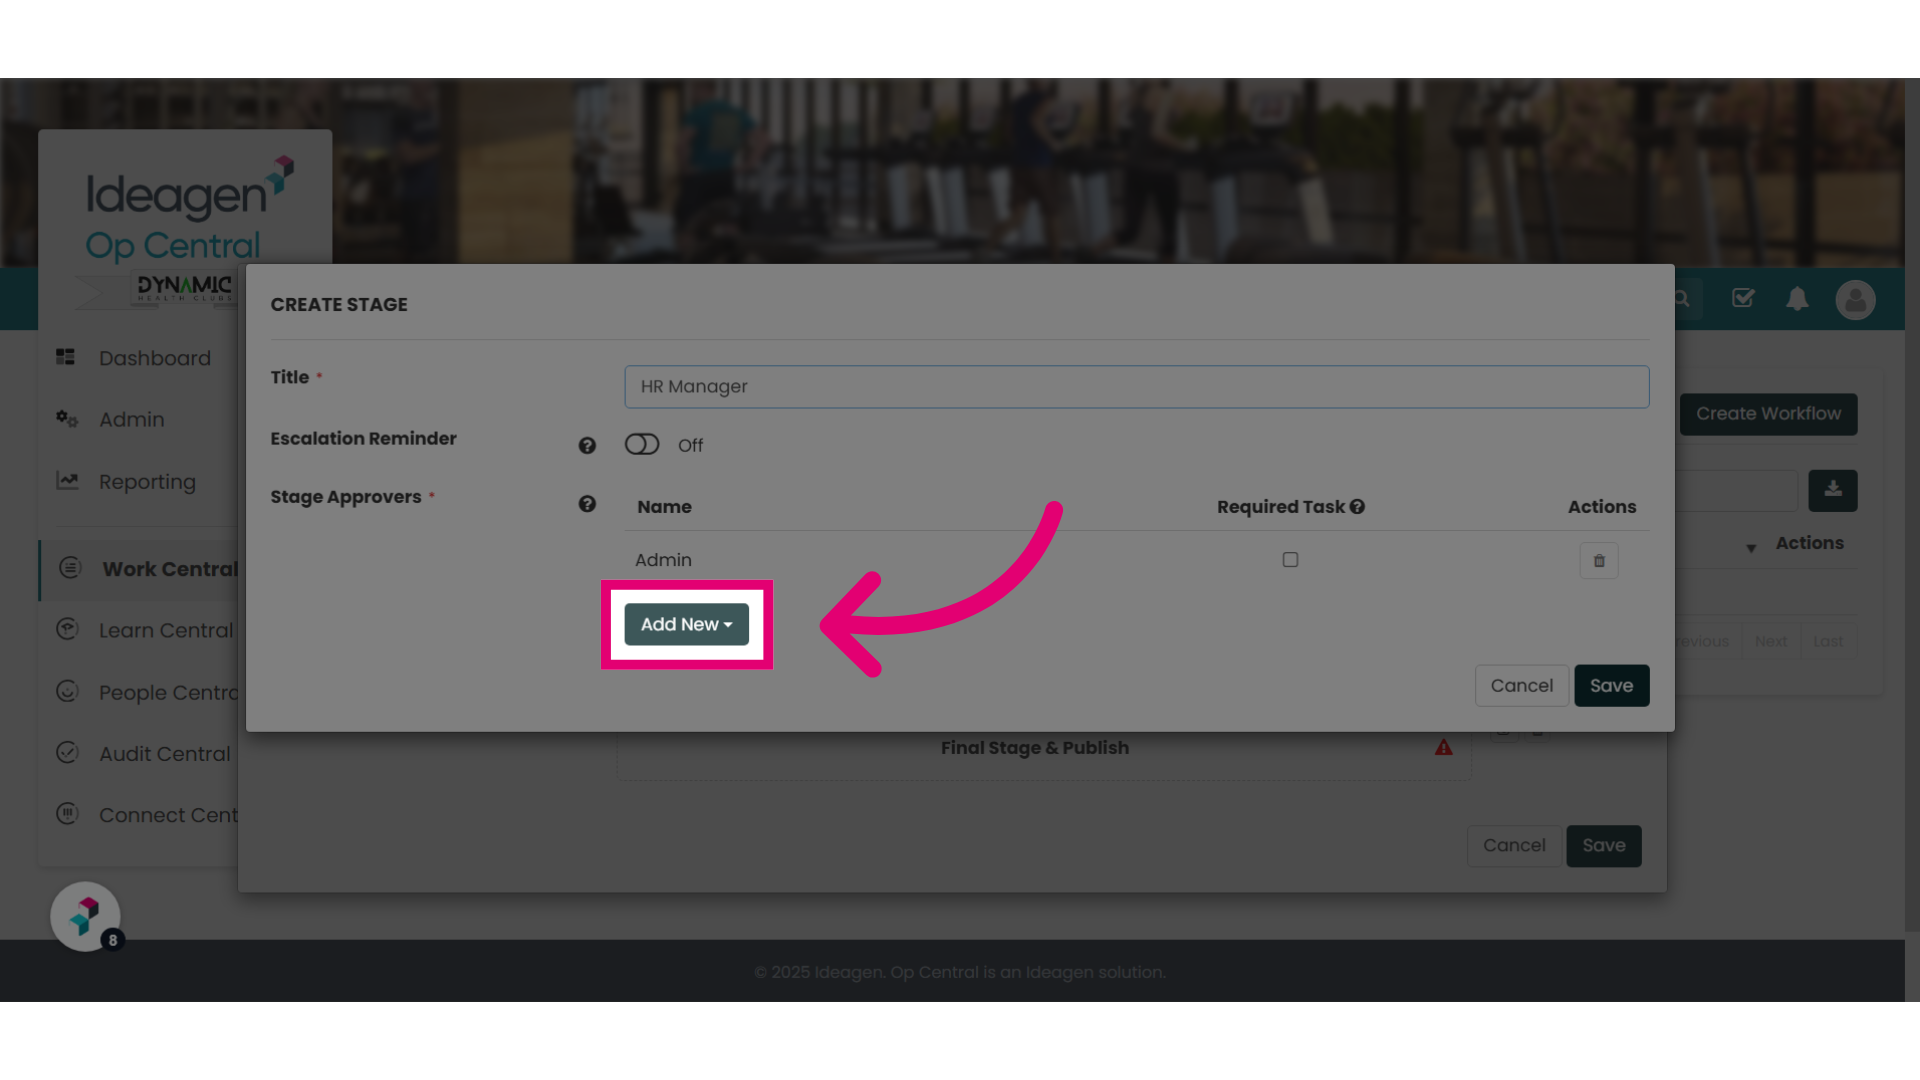Screen dimensions: 1920x1080
Task: Click the download icon button
Action: (x=1832, y=490)
